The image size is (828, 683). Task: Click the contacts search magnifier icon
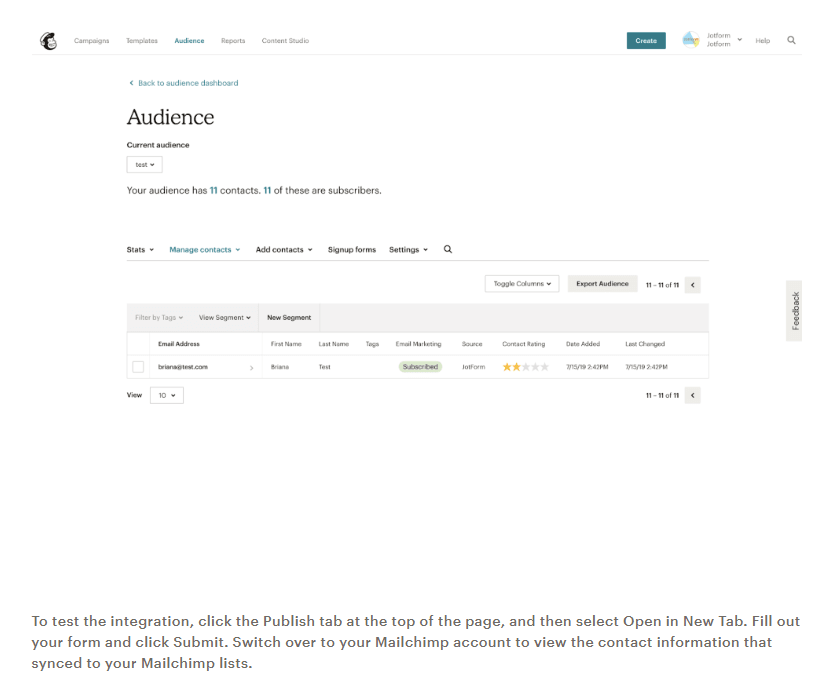pos(448,250)
